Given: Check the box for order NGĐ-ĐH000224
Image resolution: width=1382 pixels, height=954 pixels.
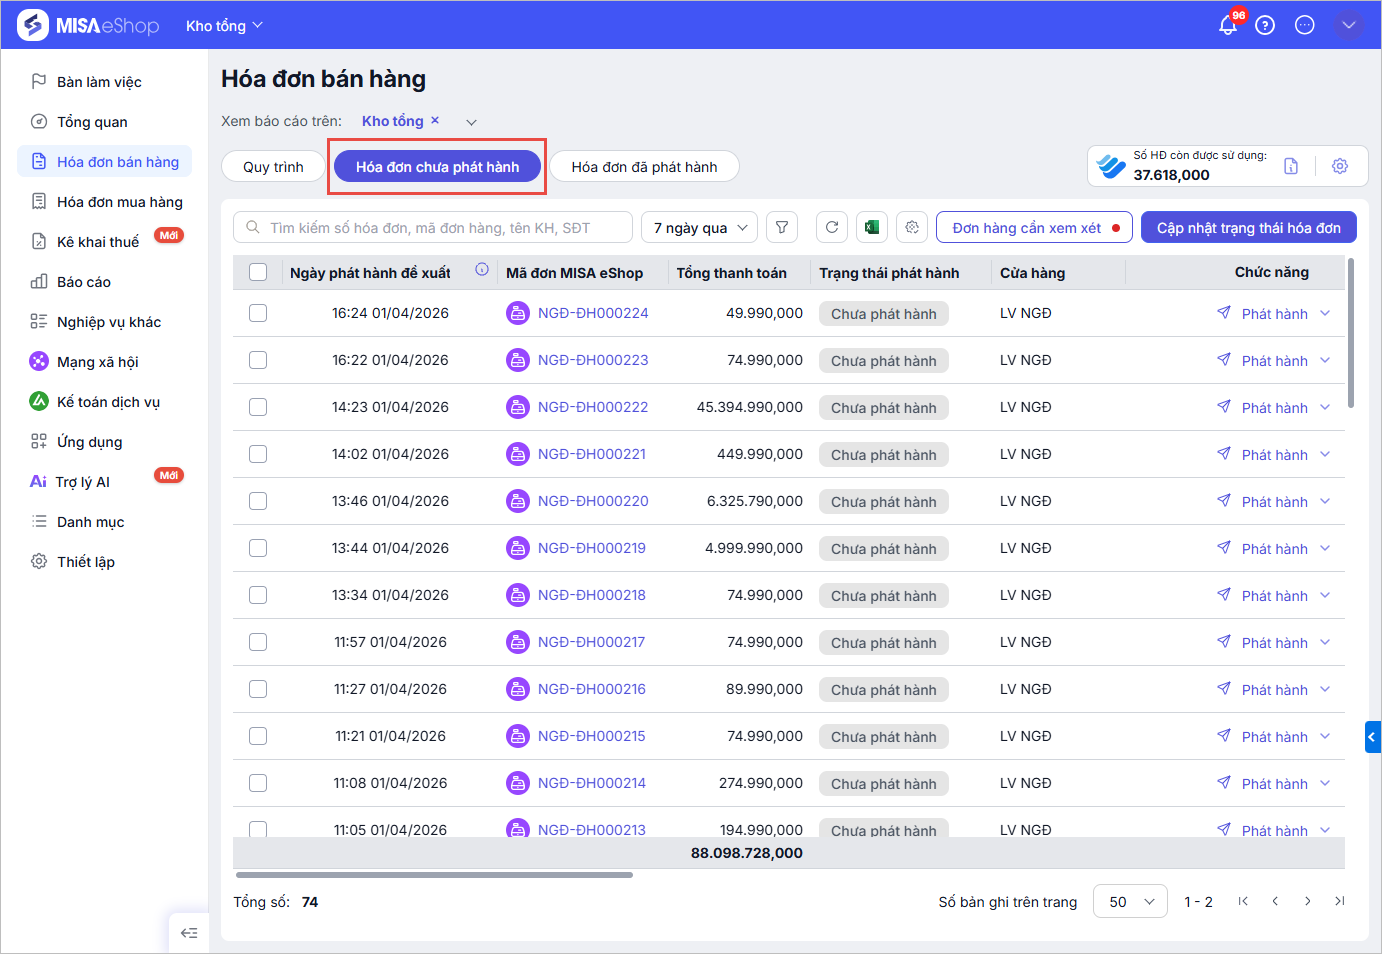Looking at the screenshot, I should point(258,313).
